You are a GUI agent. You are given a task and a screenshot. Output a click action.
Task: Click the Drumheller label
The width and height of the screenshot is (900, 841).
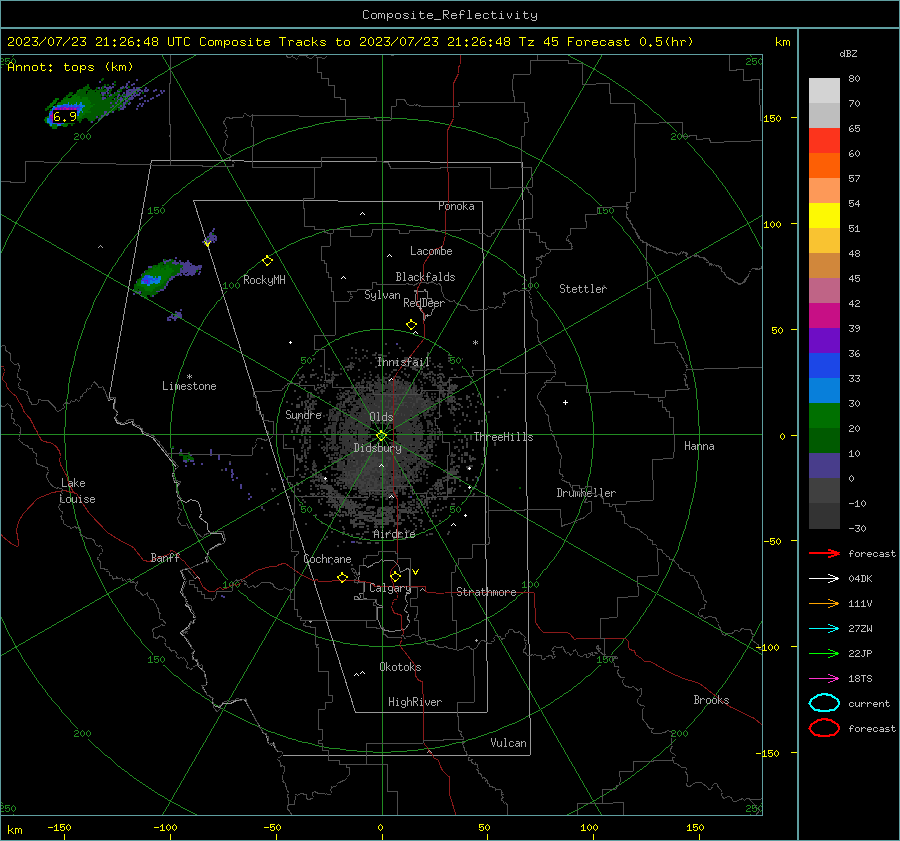586,493
